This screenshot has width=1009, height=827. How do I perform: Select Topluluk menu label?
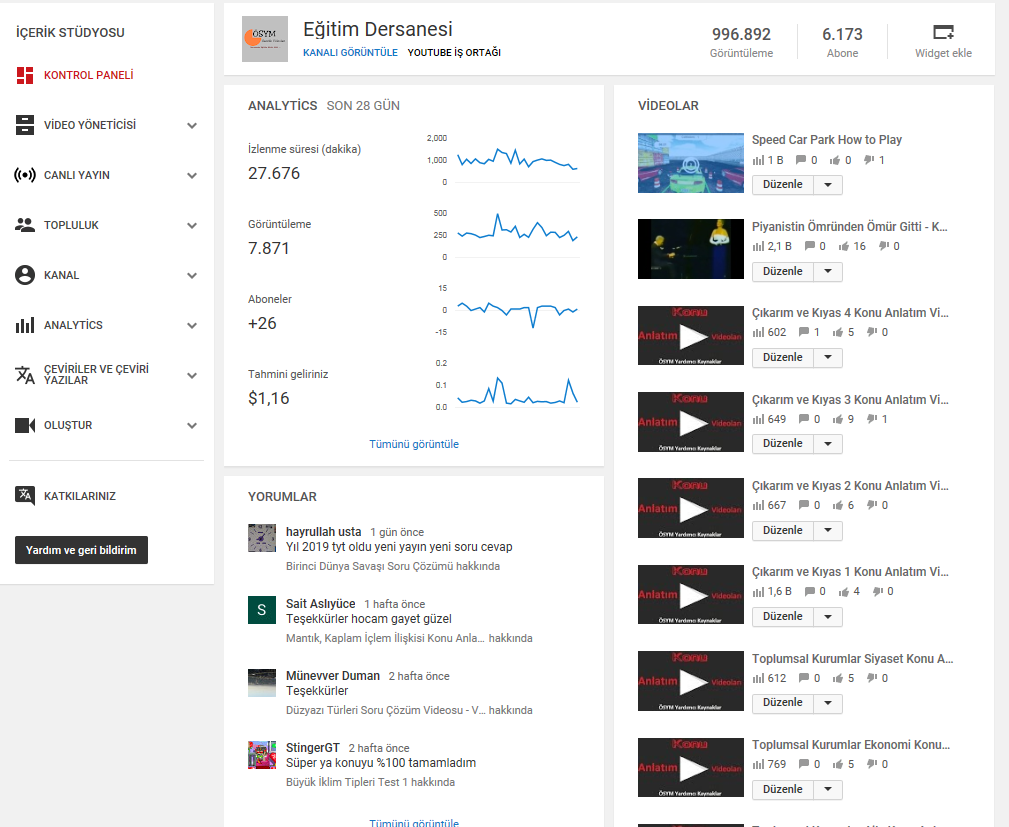point(71,225)
